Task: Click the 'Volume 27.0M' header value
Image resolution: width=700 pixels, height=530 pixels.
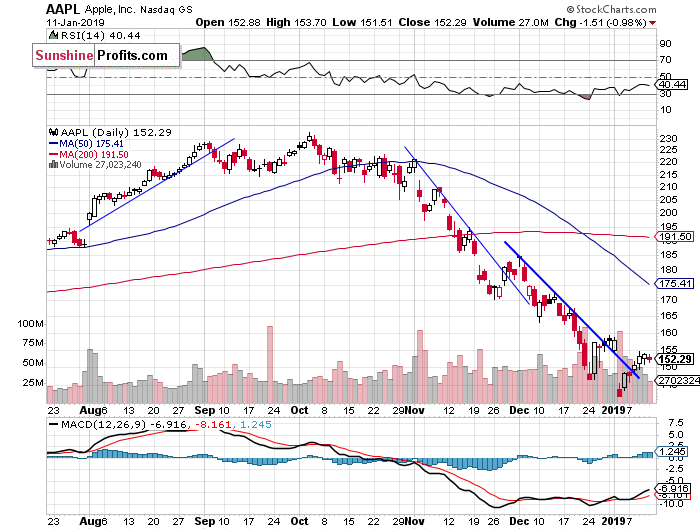Action: pyautogui.click(x=510, y=22)
